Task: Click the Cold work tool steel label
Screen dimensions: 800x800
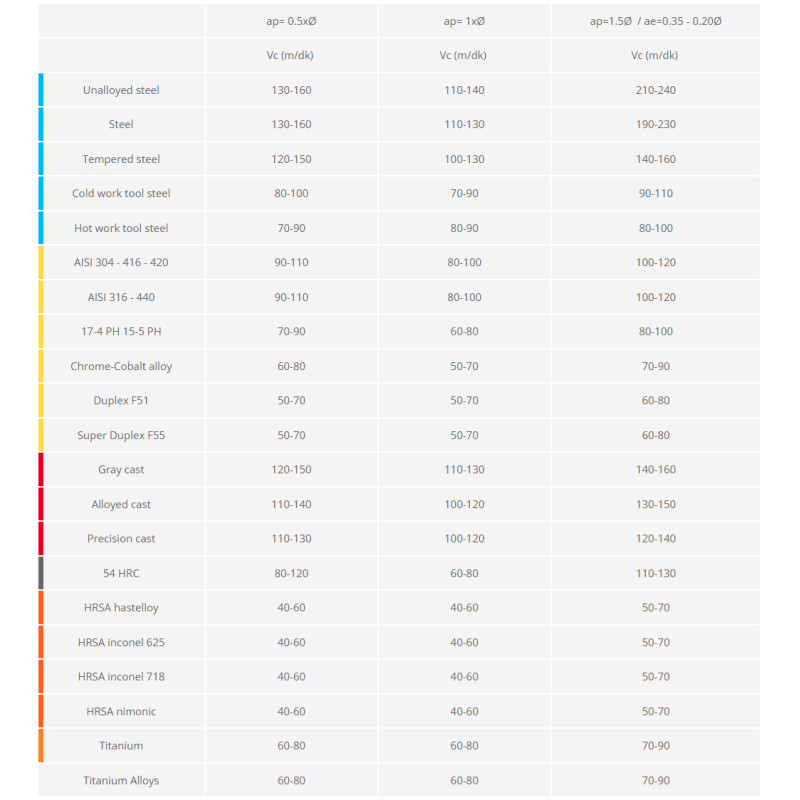Action: tap(121, 193)
